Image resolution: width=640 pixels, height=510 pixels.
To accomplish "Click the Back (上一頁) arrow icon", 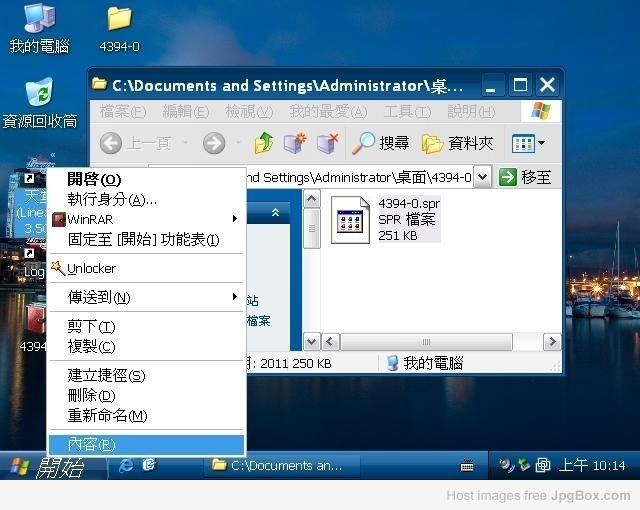I will (x=112, y=144).
